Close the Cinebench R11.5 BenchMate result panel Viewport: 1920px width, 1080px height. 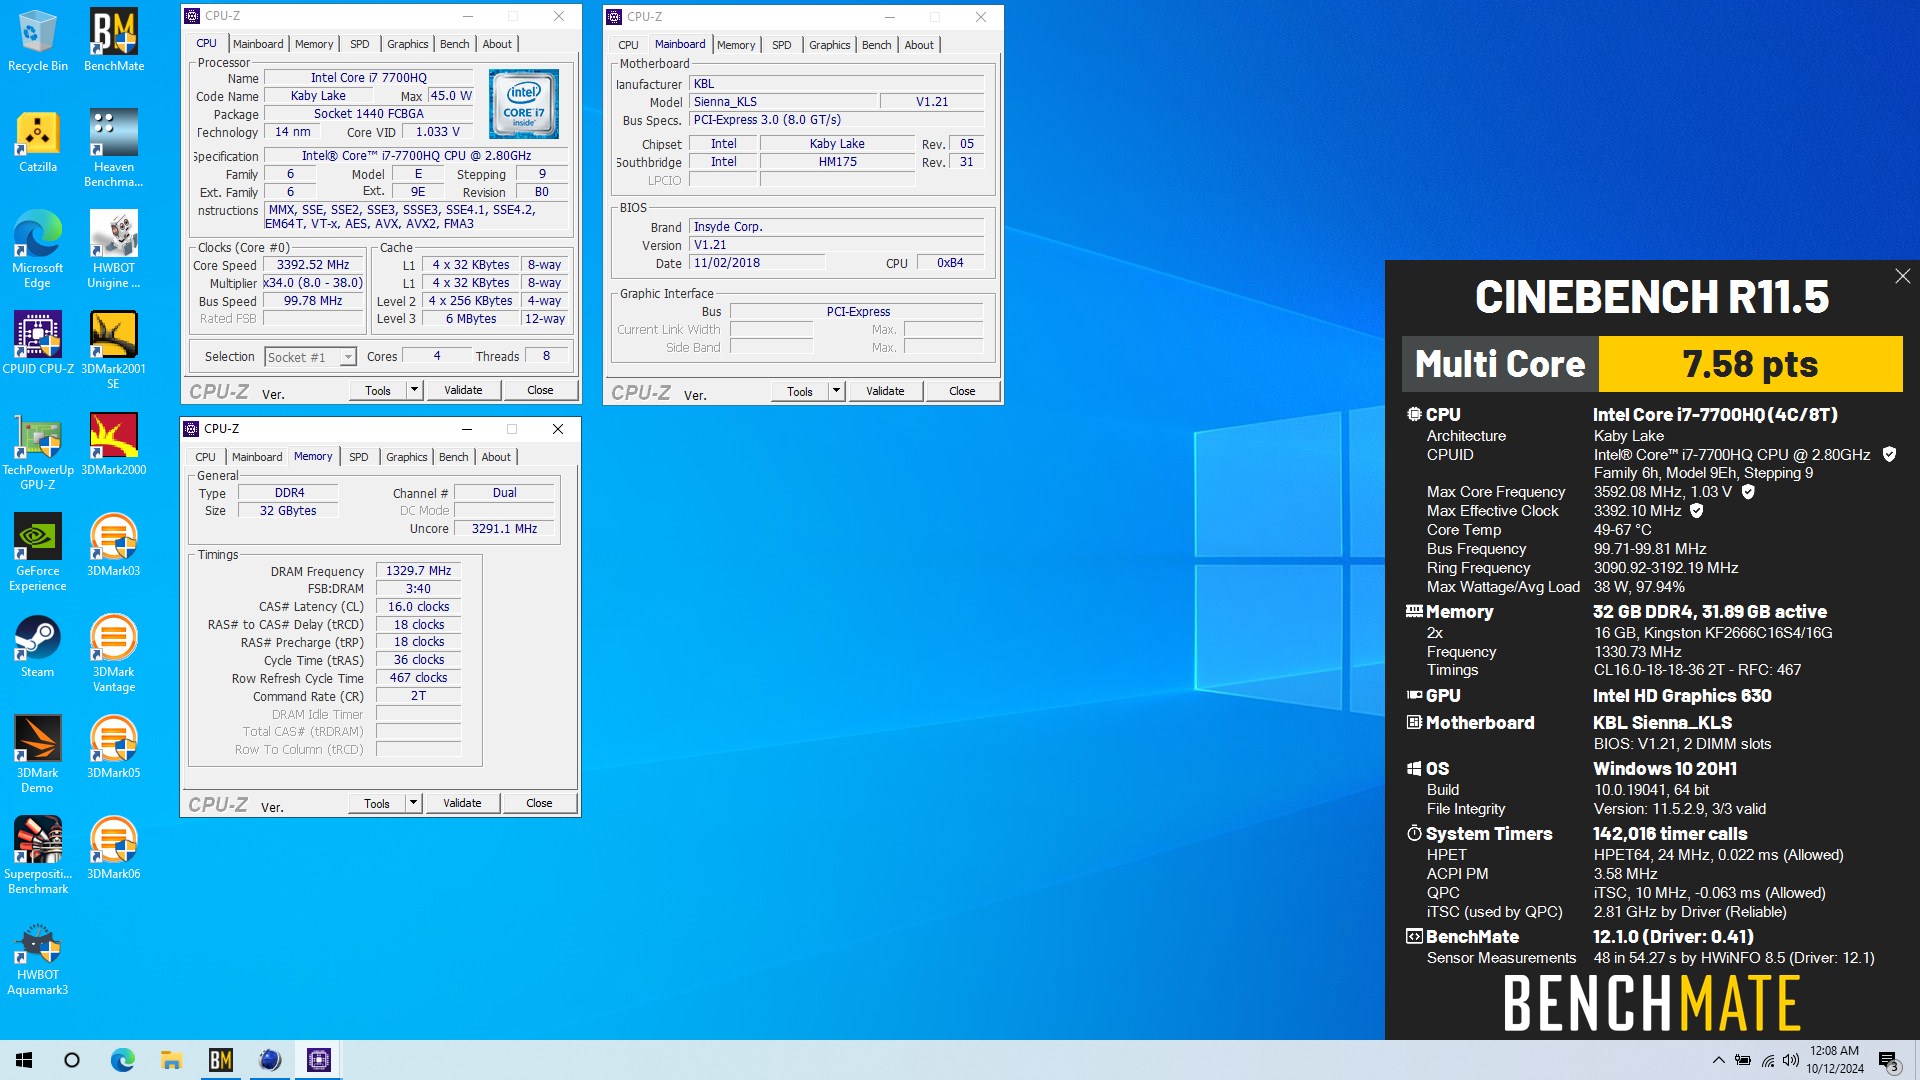[1902, 276]
